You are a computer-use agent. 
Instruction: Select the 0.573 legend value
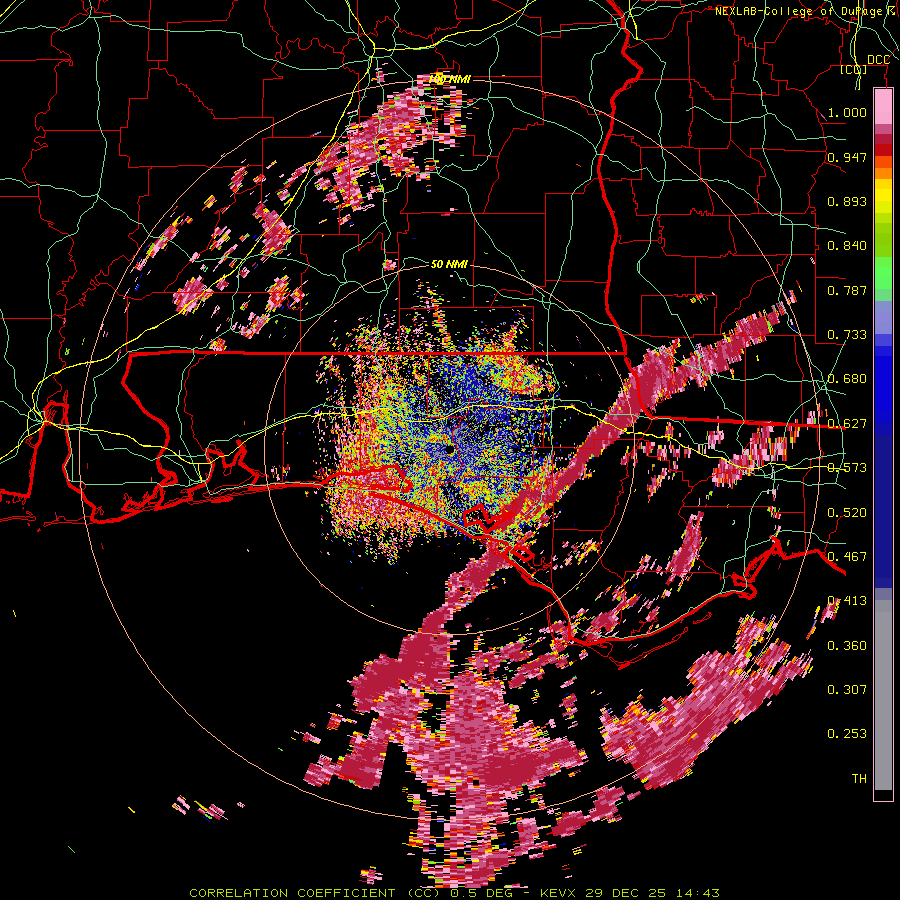point(847,467)
